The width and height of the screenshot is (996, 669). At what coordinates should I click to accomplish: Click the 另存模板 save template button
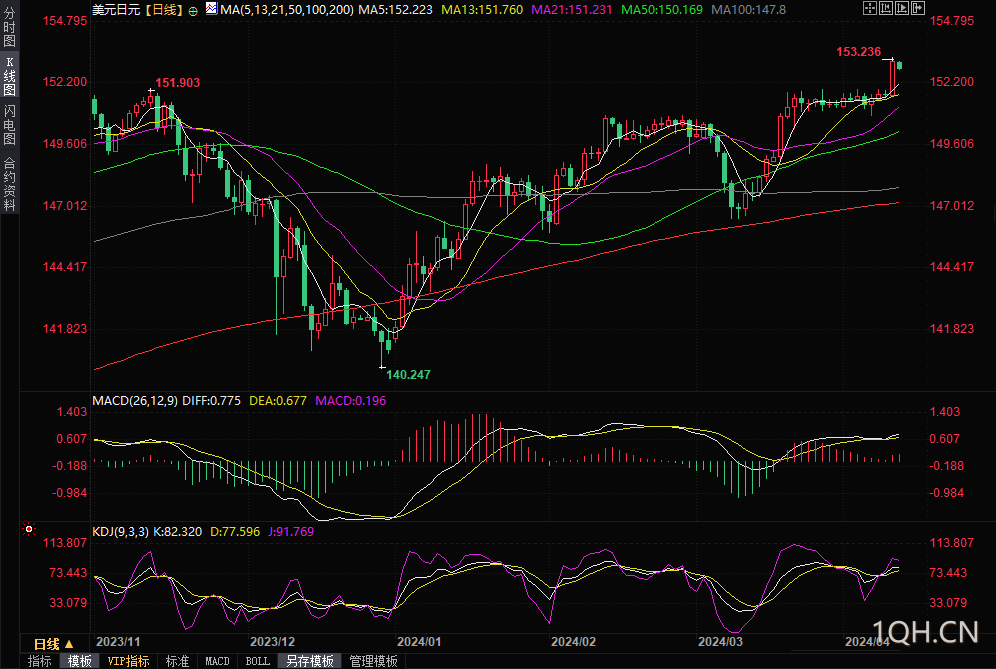pyautogui.click(x=309, y=661)
